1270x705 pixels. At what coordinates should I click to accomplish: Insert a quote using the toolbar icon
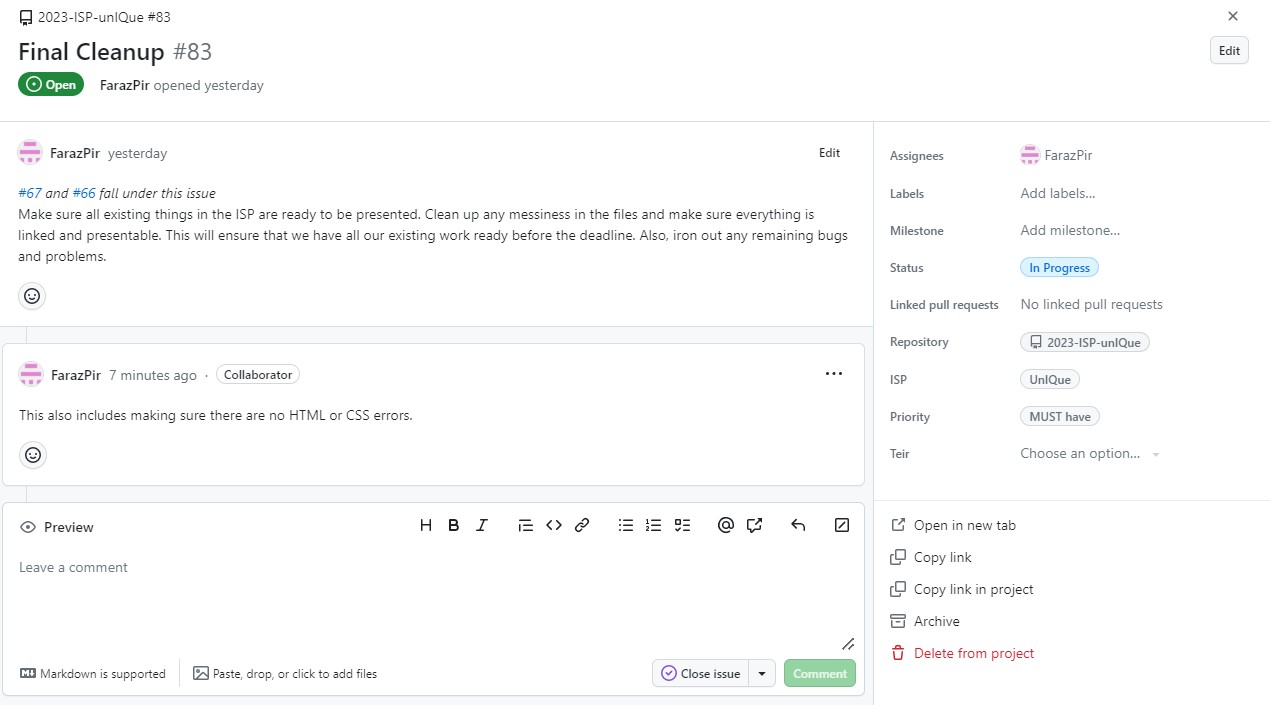pyautogui.click(x=525, y=525)
